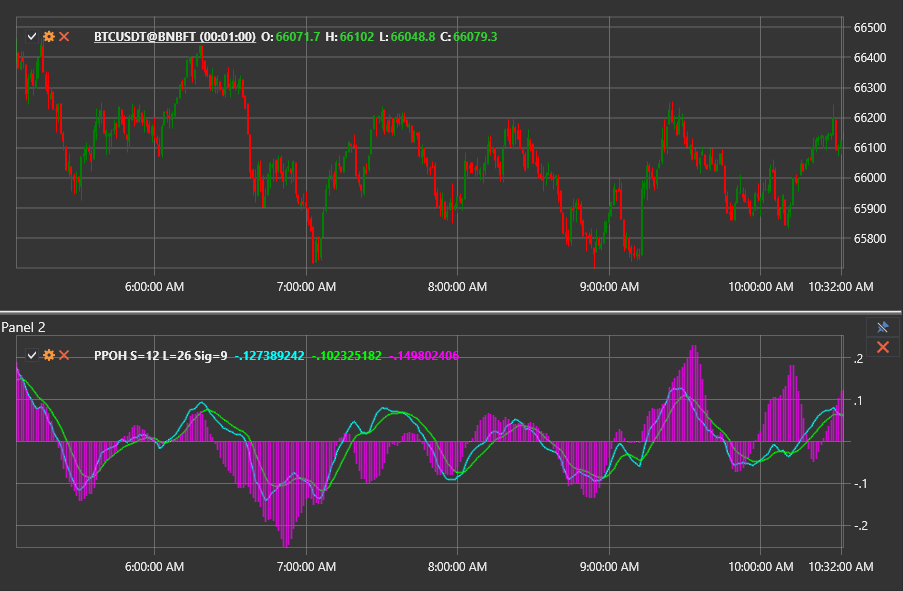
Task: Click 10:32:00 AM on the price chart axis
Action: click(x=841, y=286)
